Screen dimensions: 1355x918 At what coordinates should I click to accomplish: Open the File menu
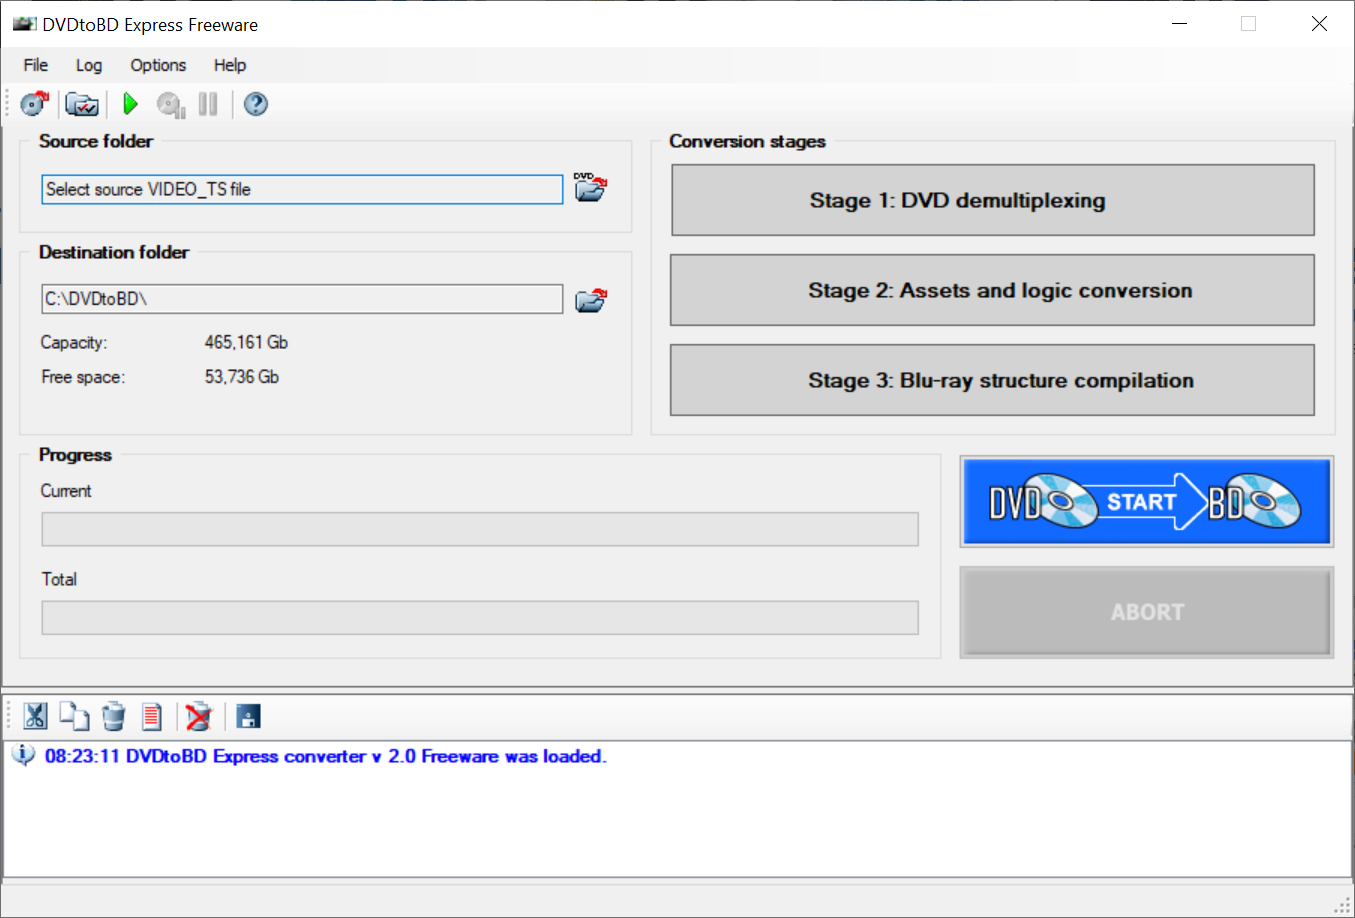(x=36, y=65)
